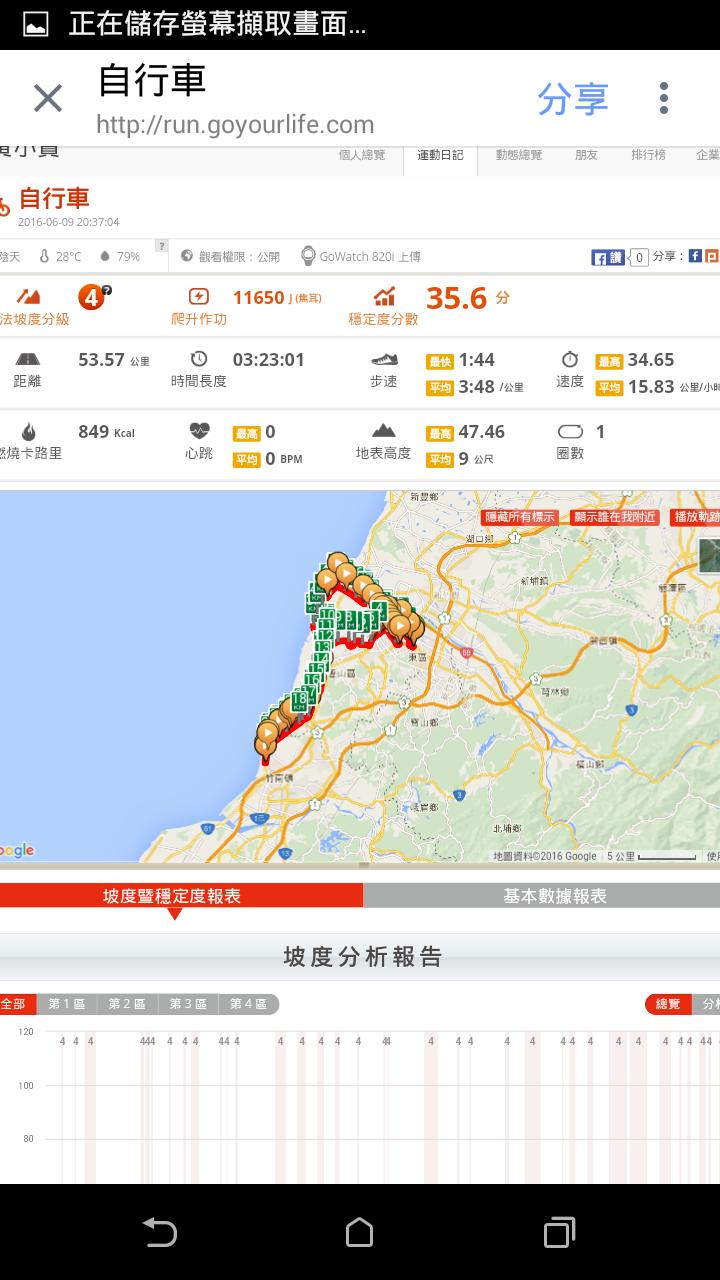Click the temperature thermometer icon
The width and height of the screenshot is (720, 1280).
46,256
